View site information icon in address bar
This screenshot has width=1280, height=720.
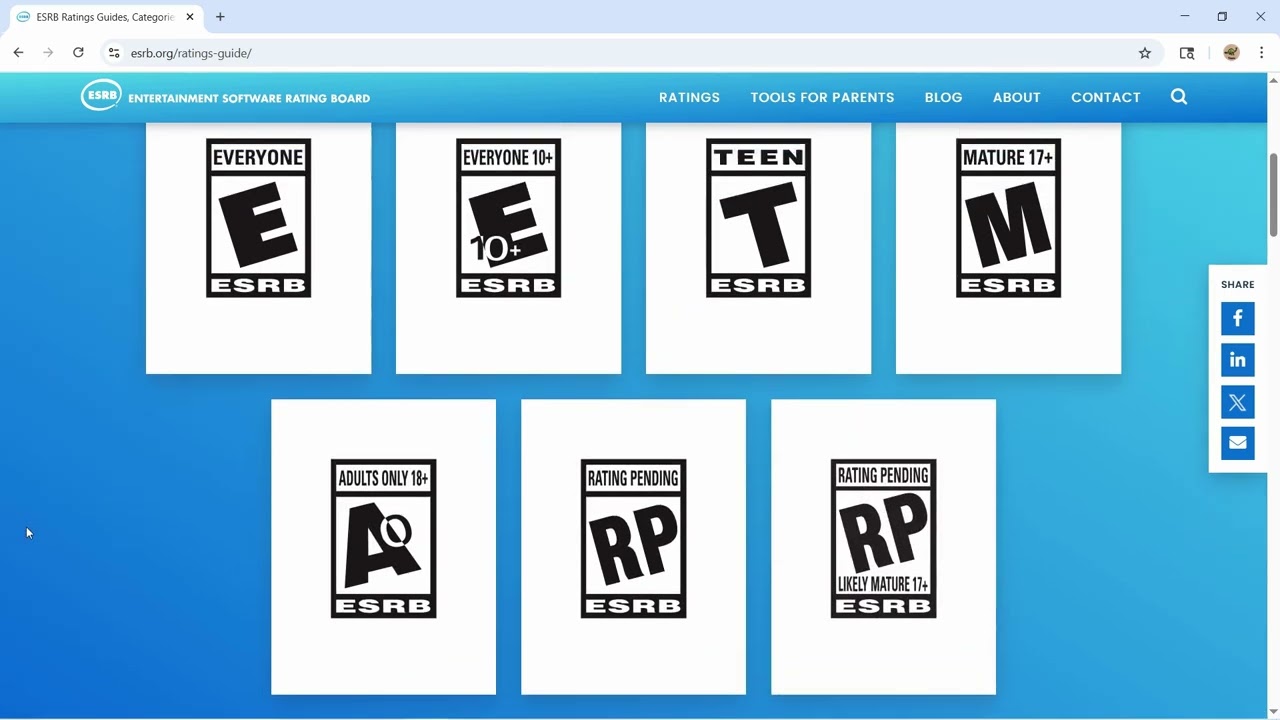pos(114,53)
